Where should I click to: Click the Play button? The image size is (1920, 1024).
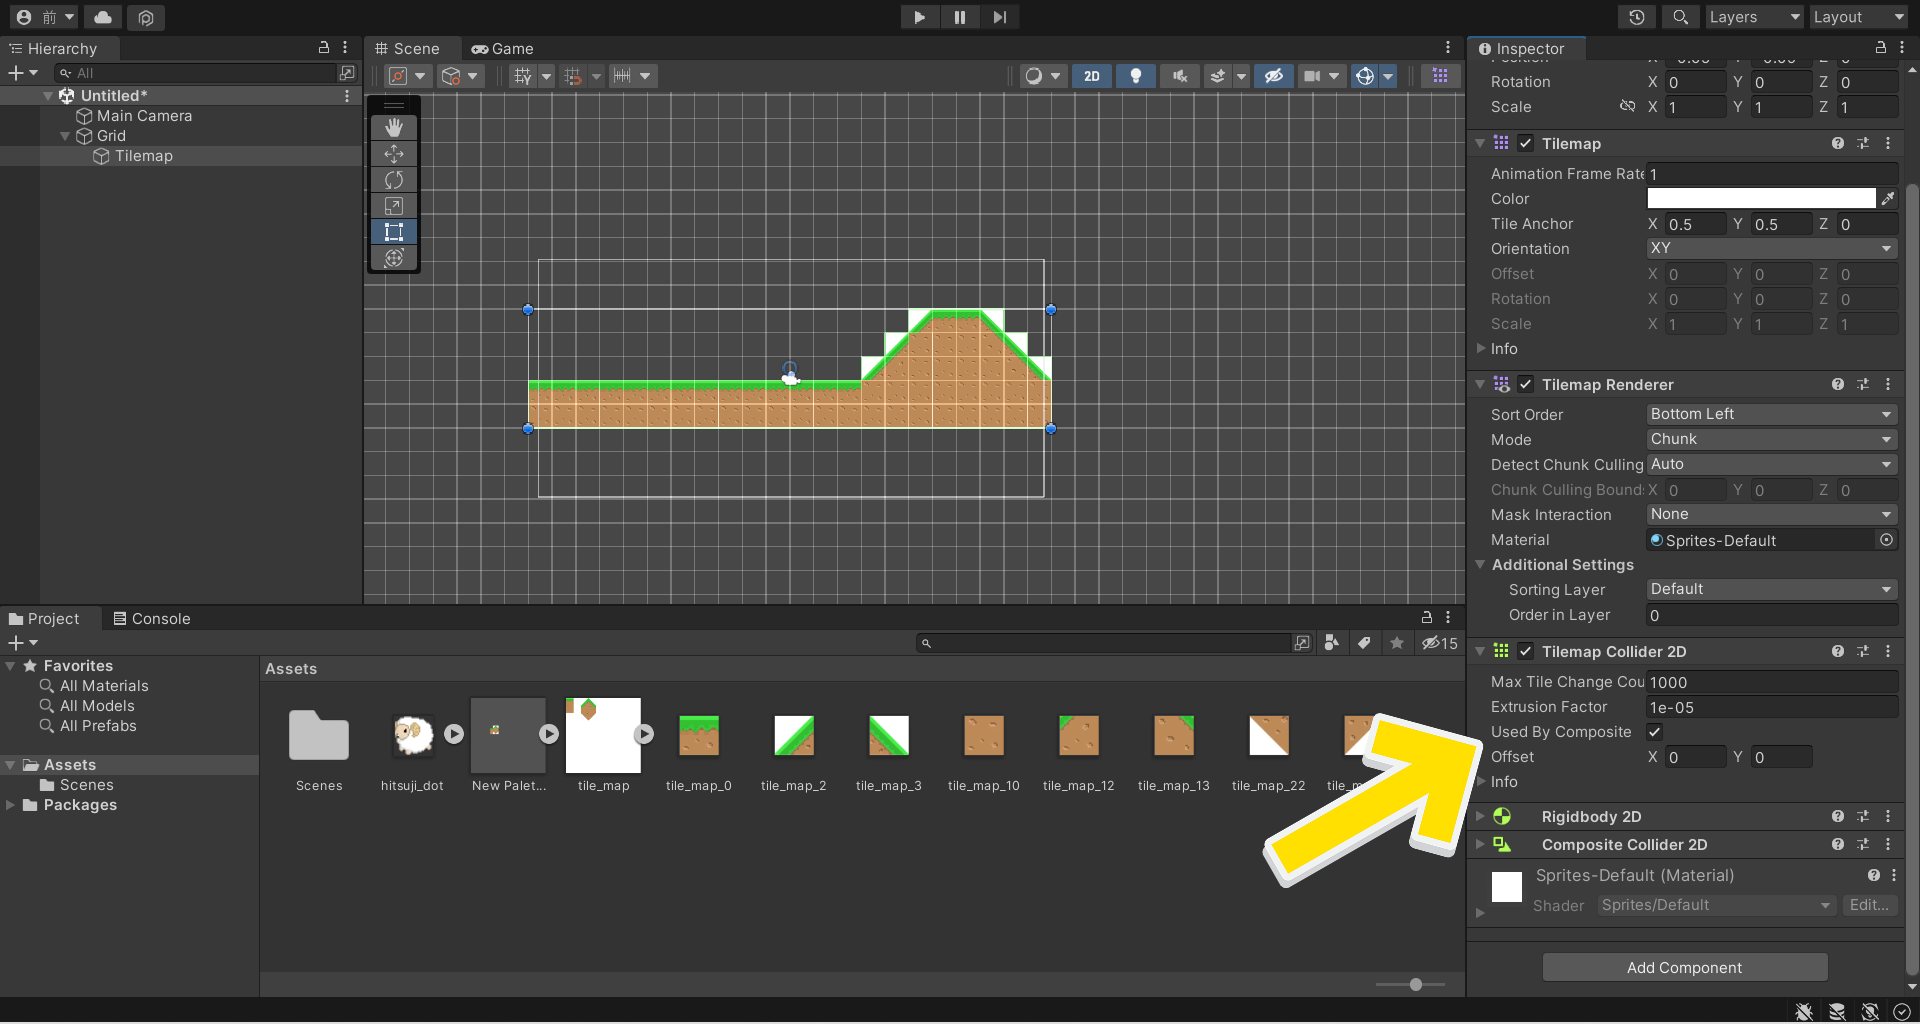(919, 17)
